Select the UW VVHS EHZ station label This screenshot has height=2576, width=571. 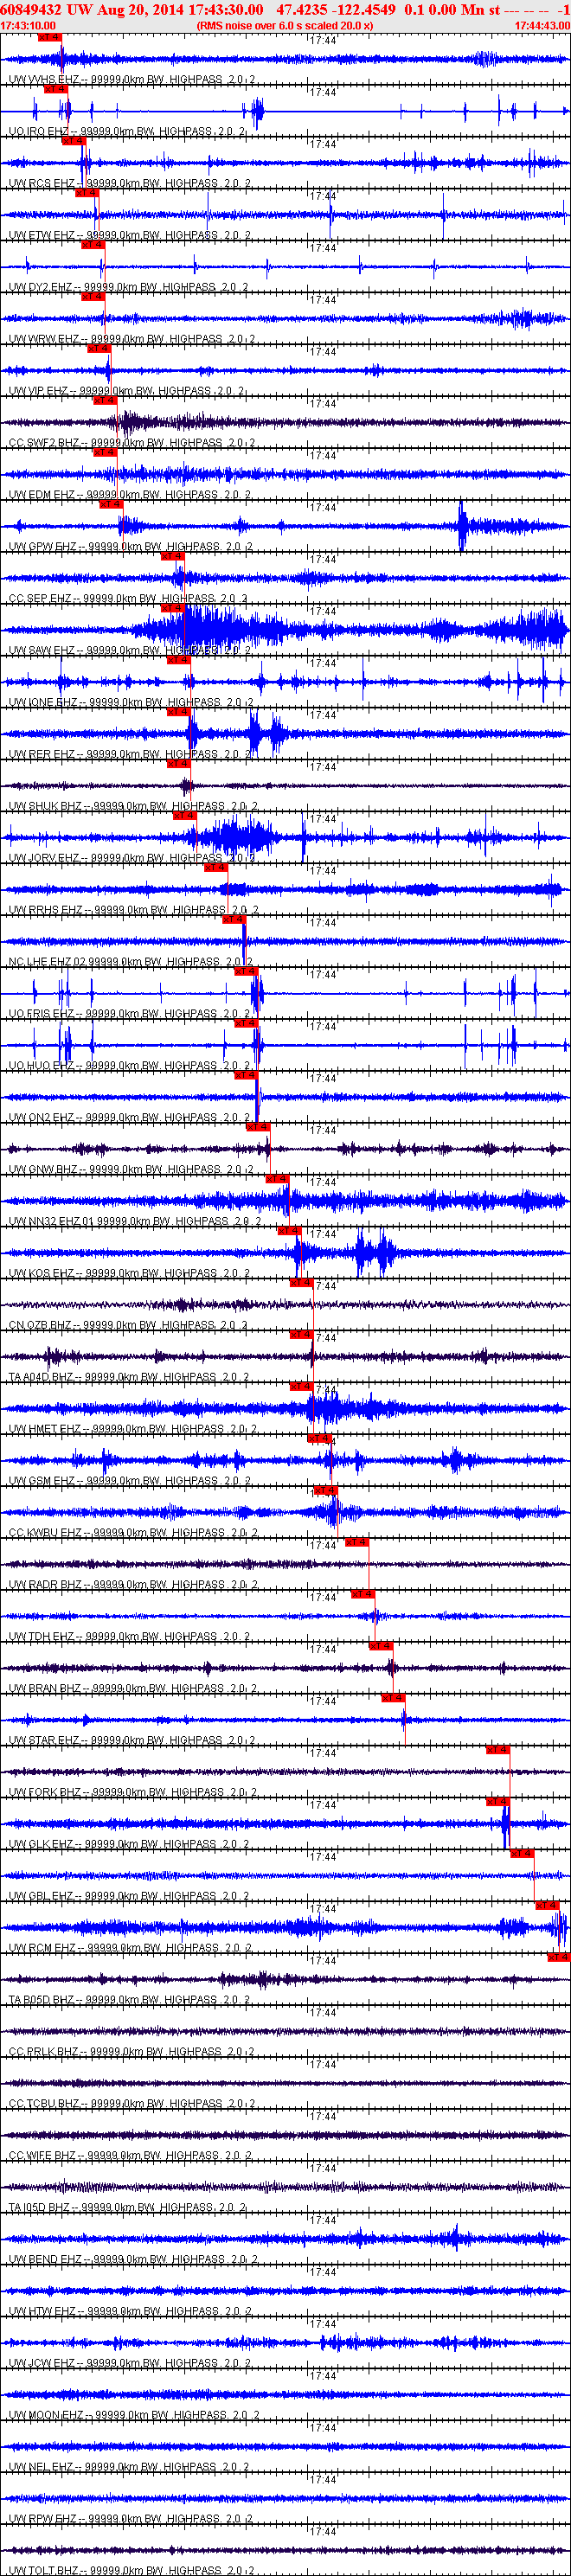click(44, 79)
